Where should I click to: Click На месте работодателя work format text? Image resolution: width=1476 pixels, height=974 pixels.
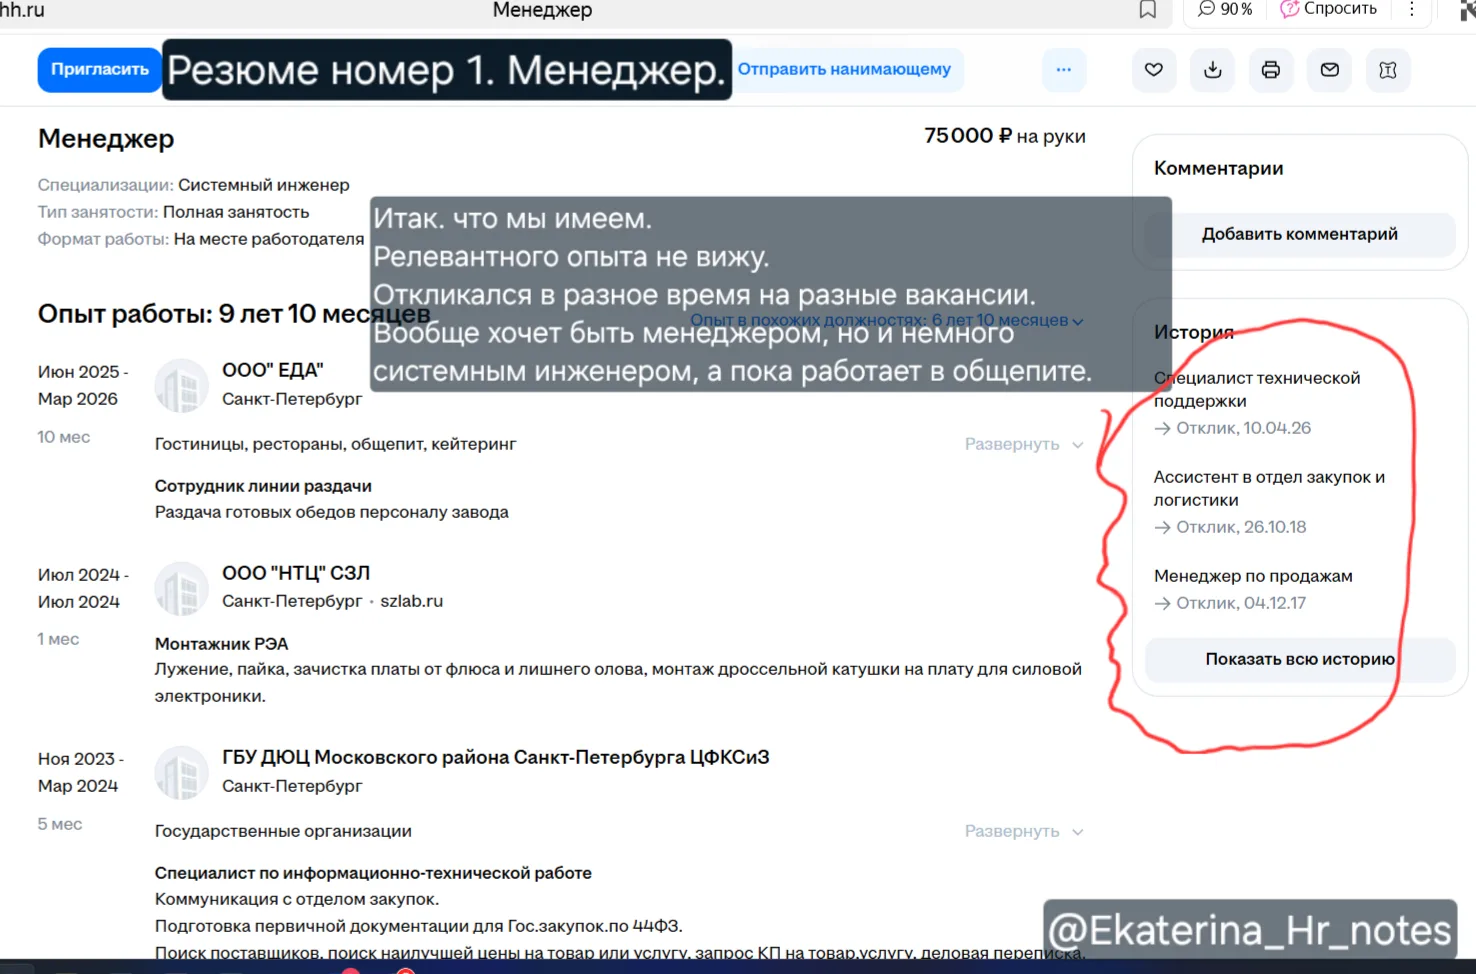click(269, 239)
